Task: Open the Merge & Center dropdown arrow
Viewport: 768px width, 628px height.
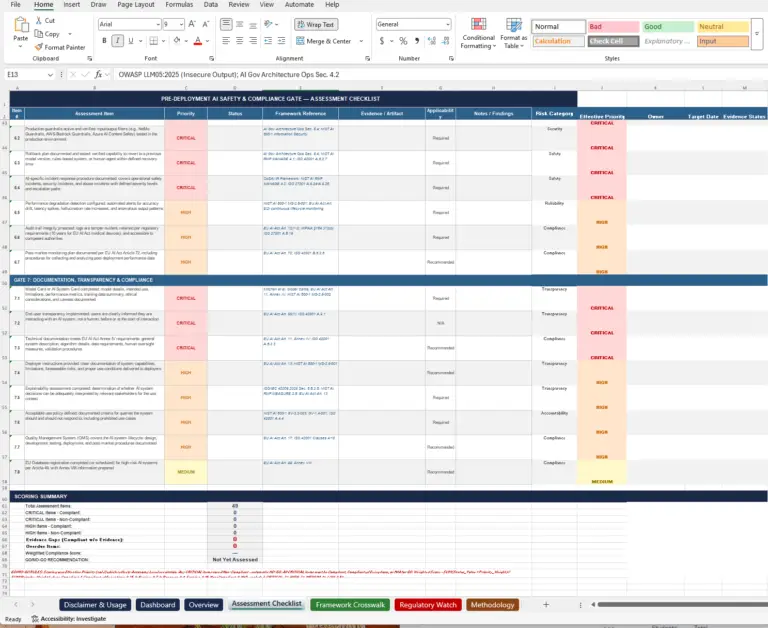Action: (360, 41)
